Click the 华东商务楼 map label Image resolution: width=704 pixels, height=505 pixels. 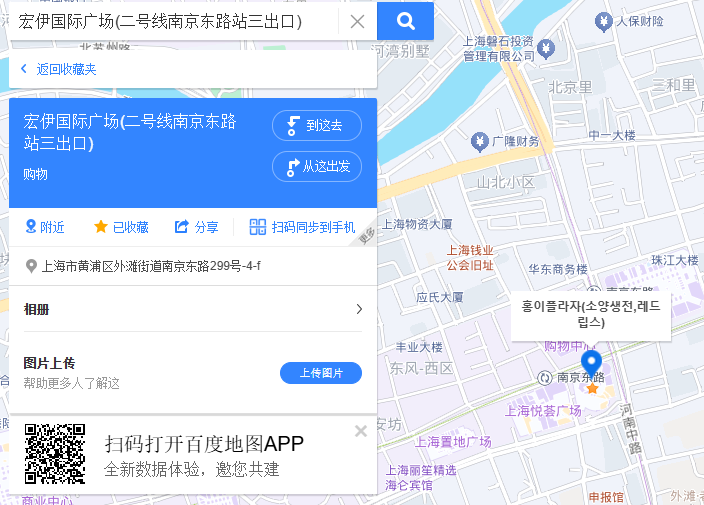(x=558, y=269)
